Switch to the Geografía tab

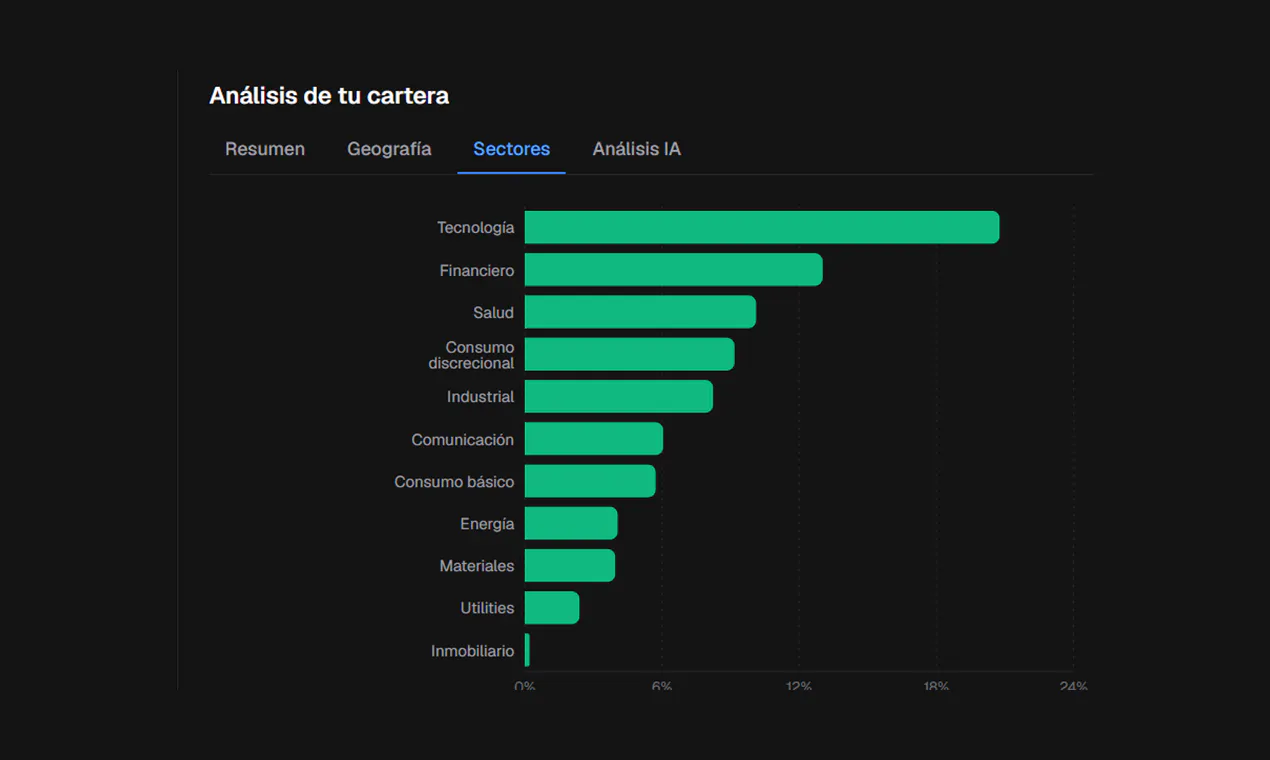[389, 149]
